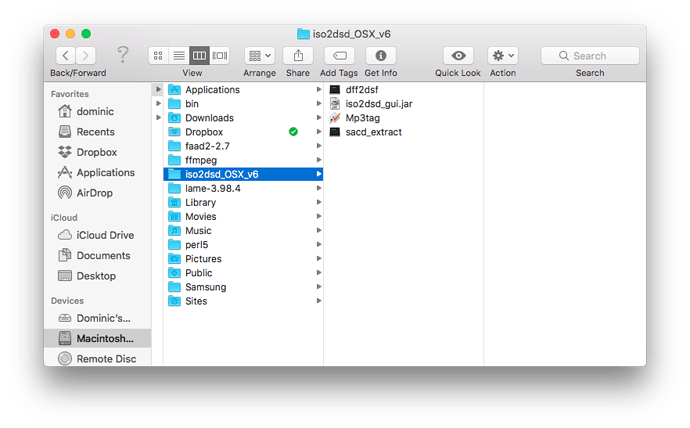Select the Mp3tag application
Image resolution: width=690 pixels, height=428 pixels.
404,118
